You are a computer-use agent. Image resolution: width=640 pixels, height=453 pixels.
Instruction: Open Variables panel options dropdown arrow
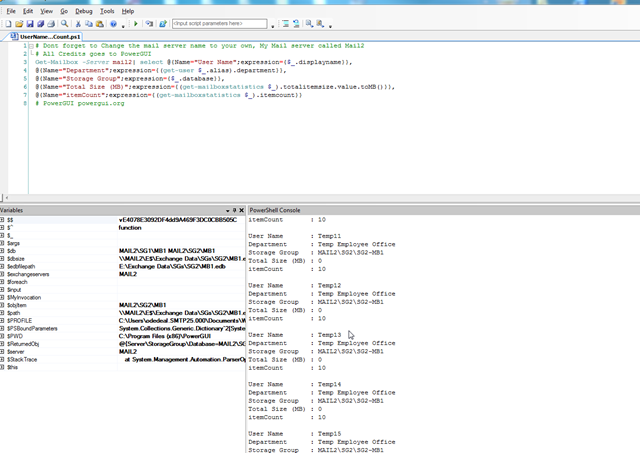click(x=227, y=211)
